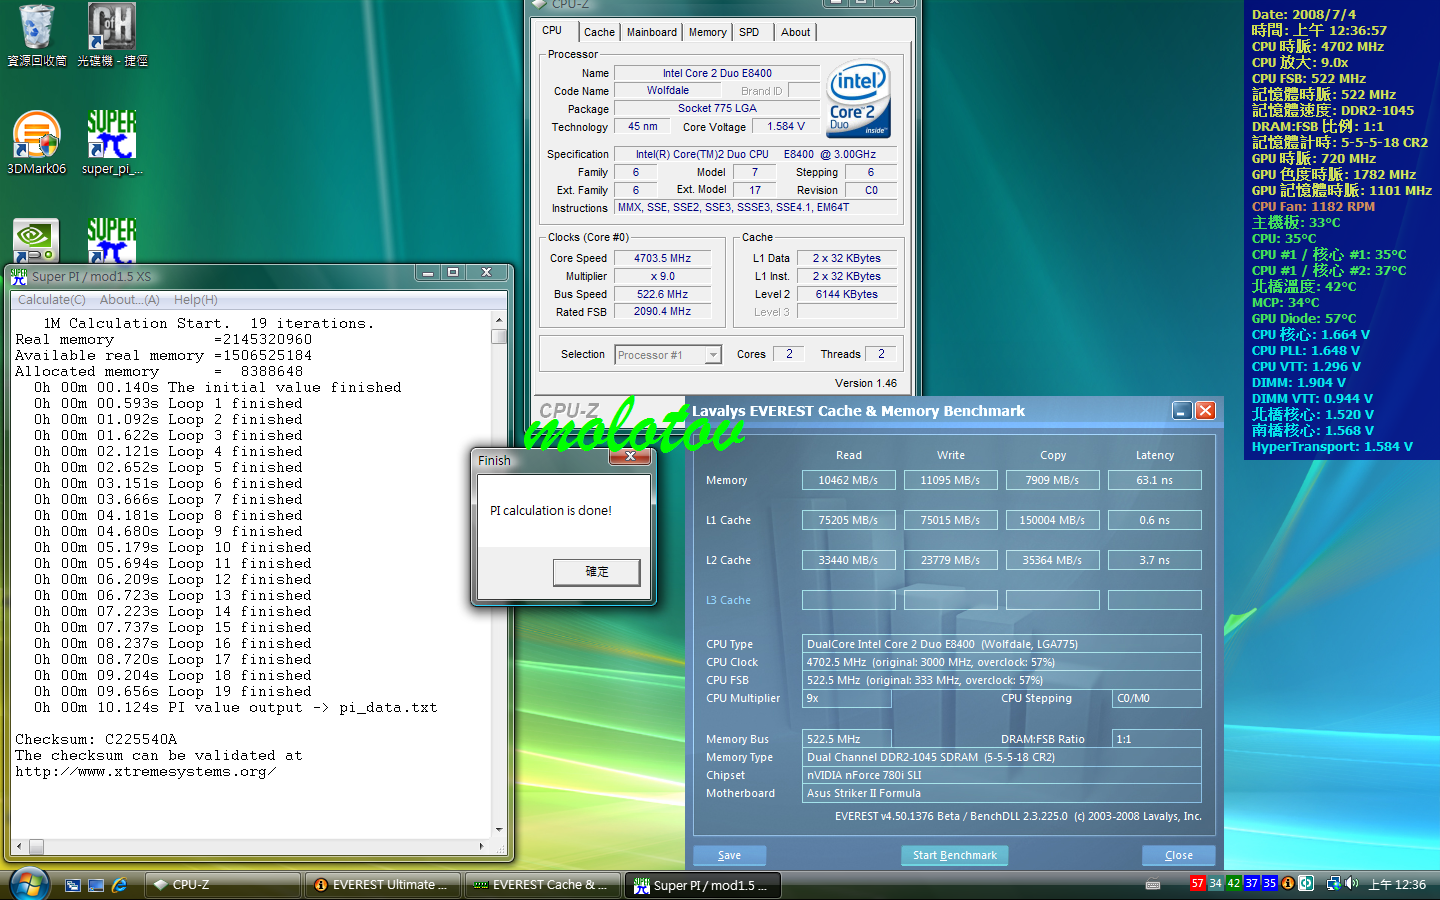Viewport: 1440px width, 900px height.
Task: Click the Core Speed 4703.5 MHz value
Action: pos(663,258)
